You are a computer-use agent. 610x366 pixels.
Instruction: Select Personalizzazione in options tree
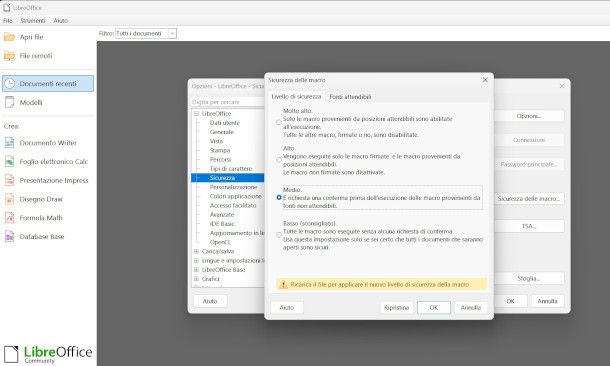click(233, 187)
